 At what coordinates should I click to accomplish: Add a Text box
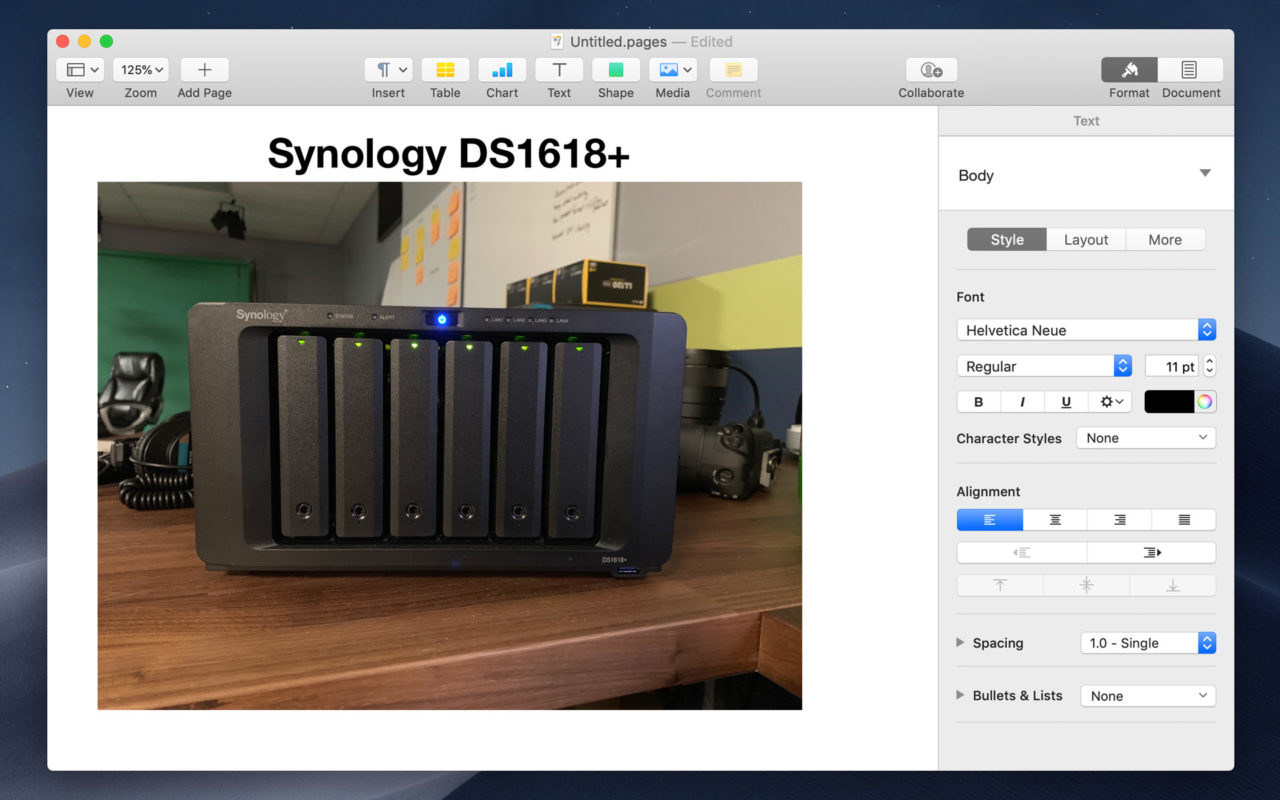click(x=559, y=70)
